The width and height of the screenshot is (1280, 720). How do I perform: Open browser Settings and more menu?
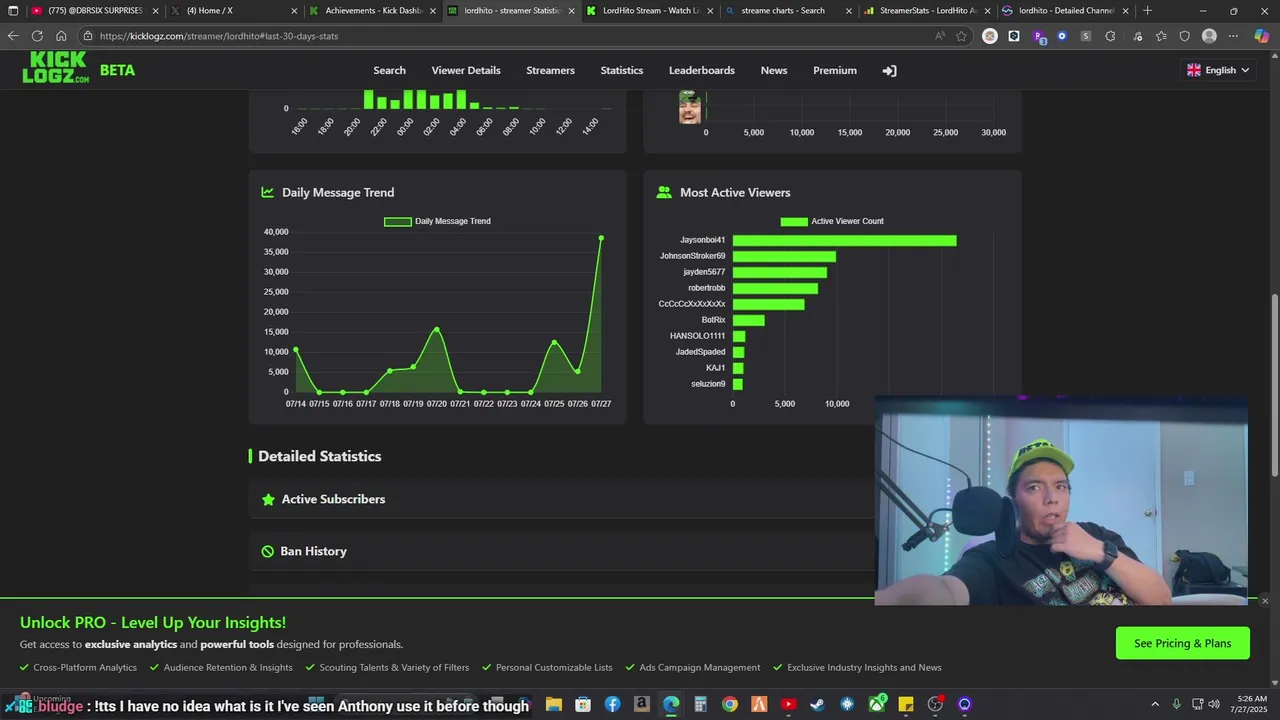pos(1233,36)
